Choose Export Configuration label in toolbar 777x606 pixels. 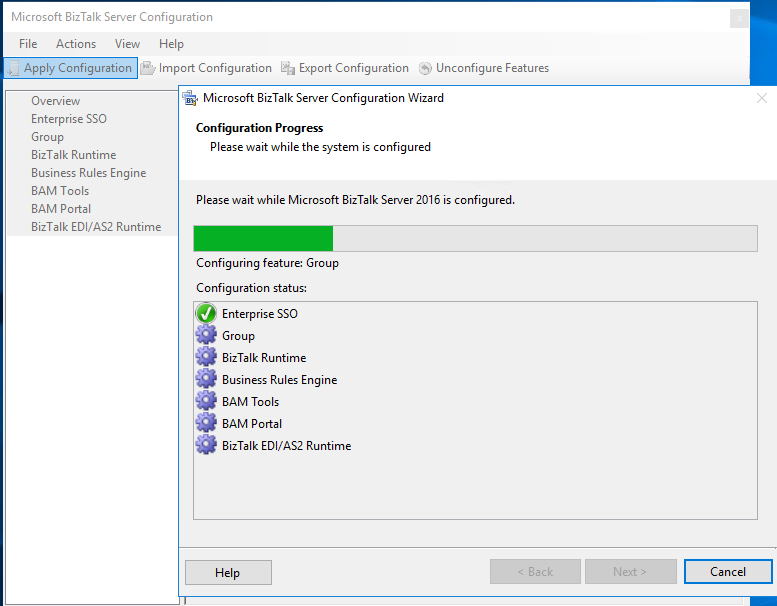(354, 68)
